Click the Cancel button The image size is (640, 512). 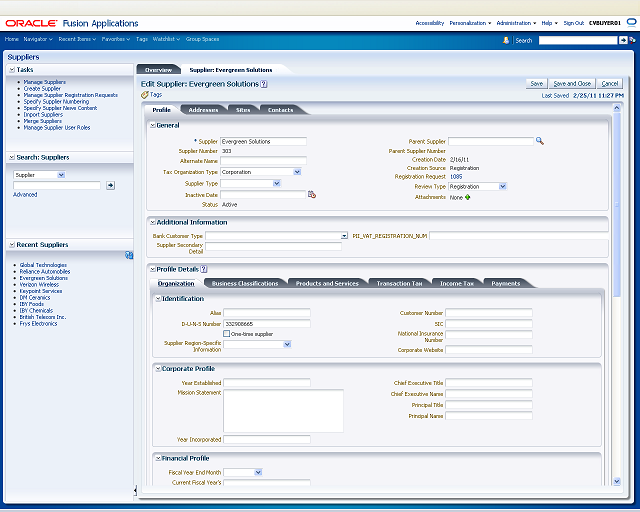[x=610, y=84]
